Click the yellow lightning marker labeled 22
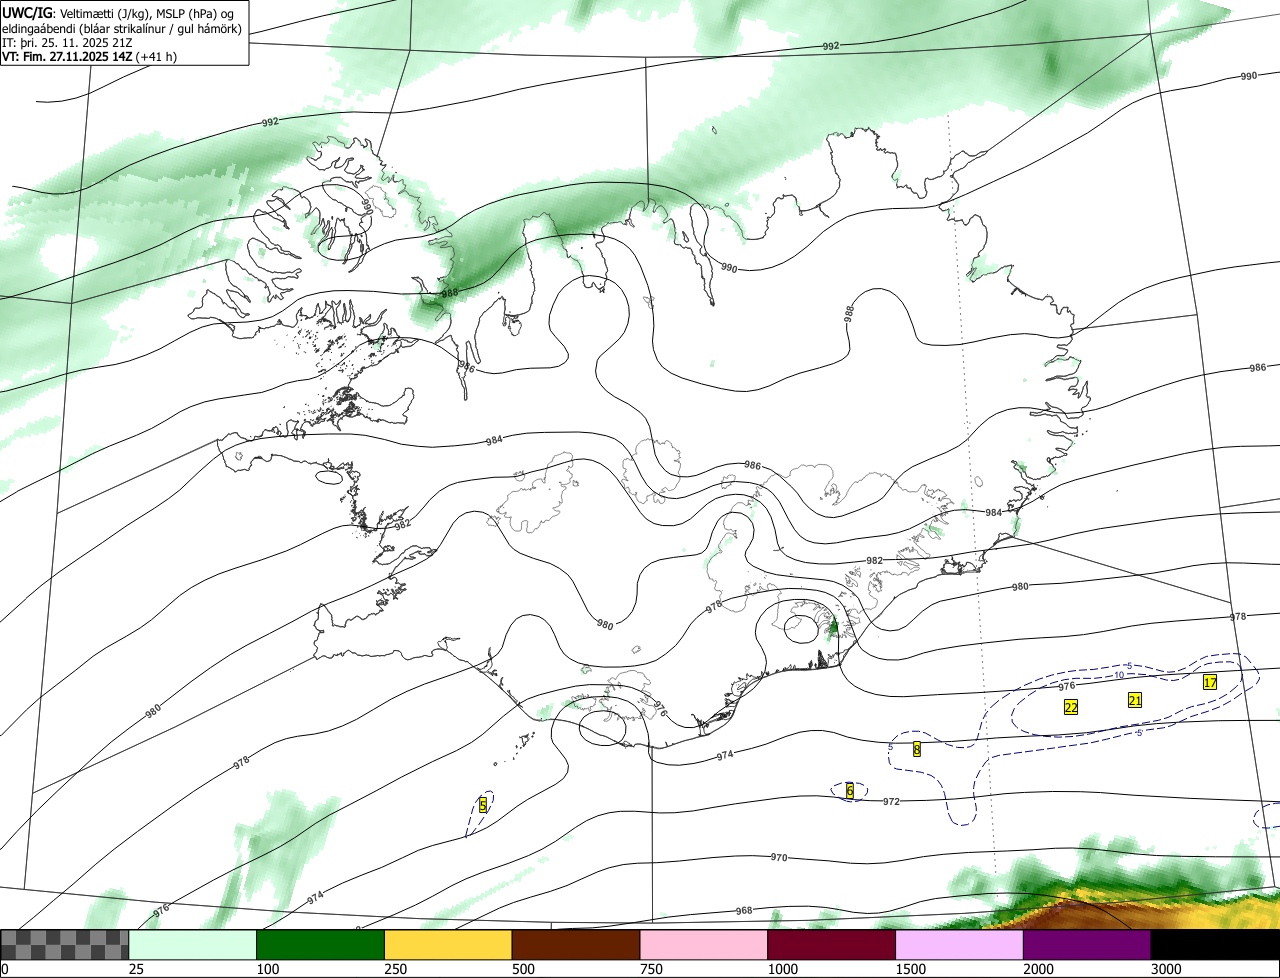 [1071, 707]
